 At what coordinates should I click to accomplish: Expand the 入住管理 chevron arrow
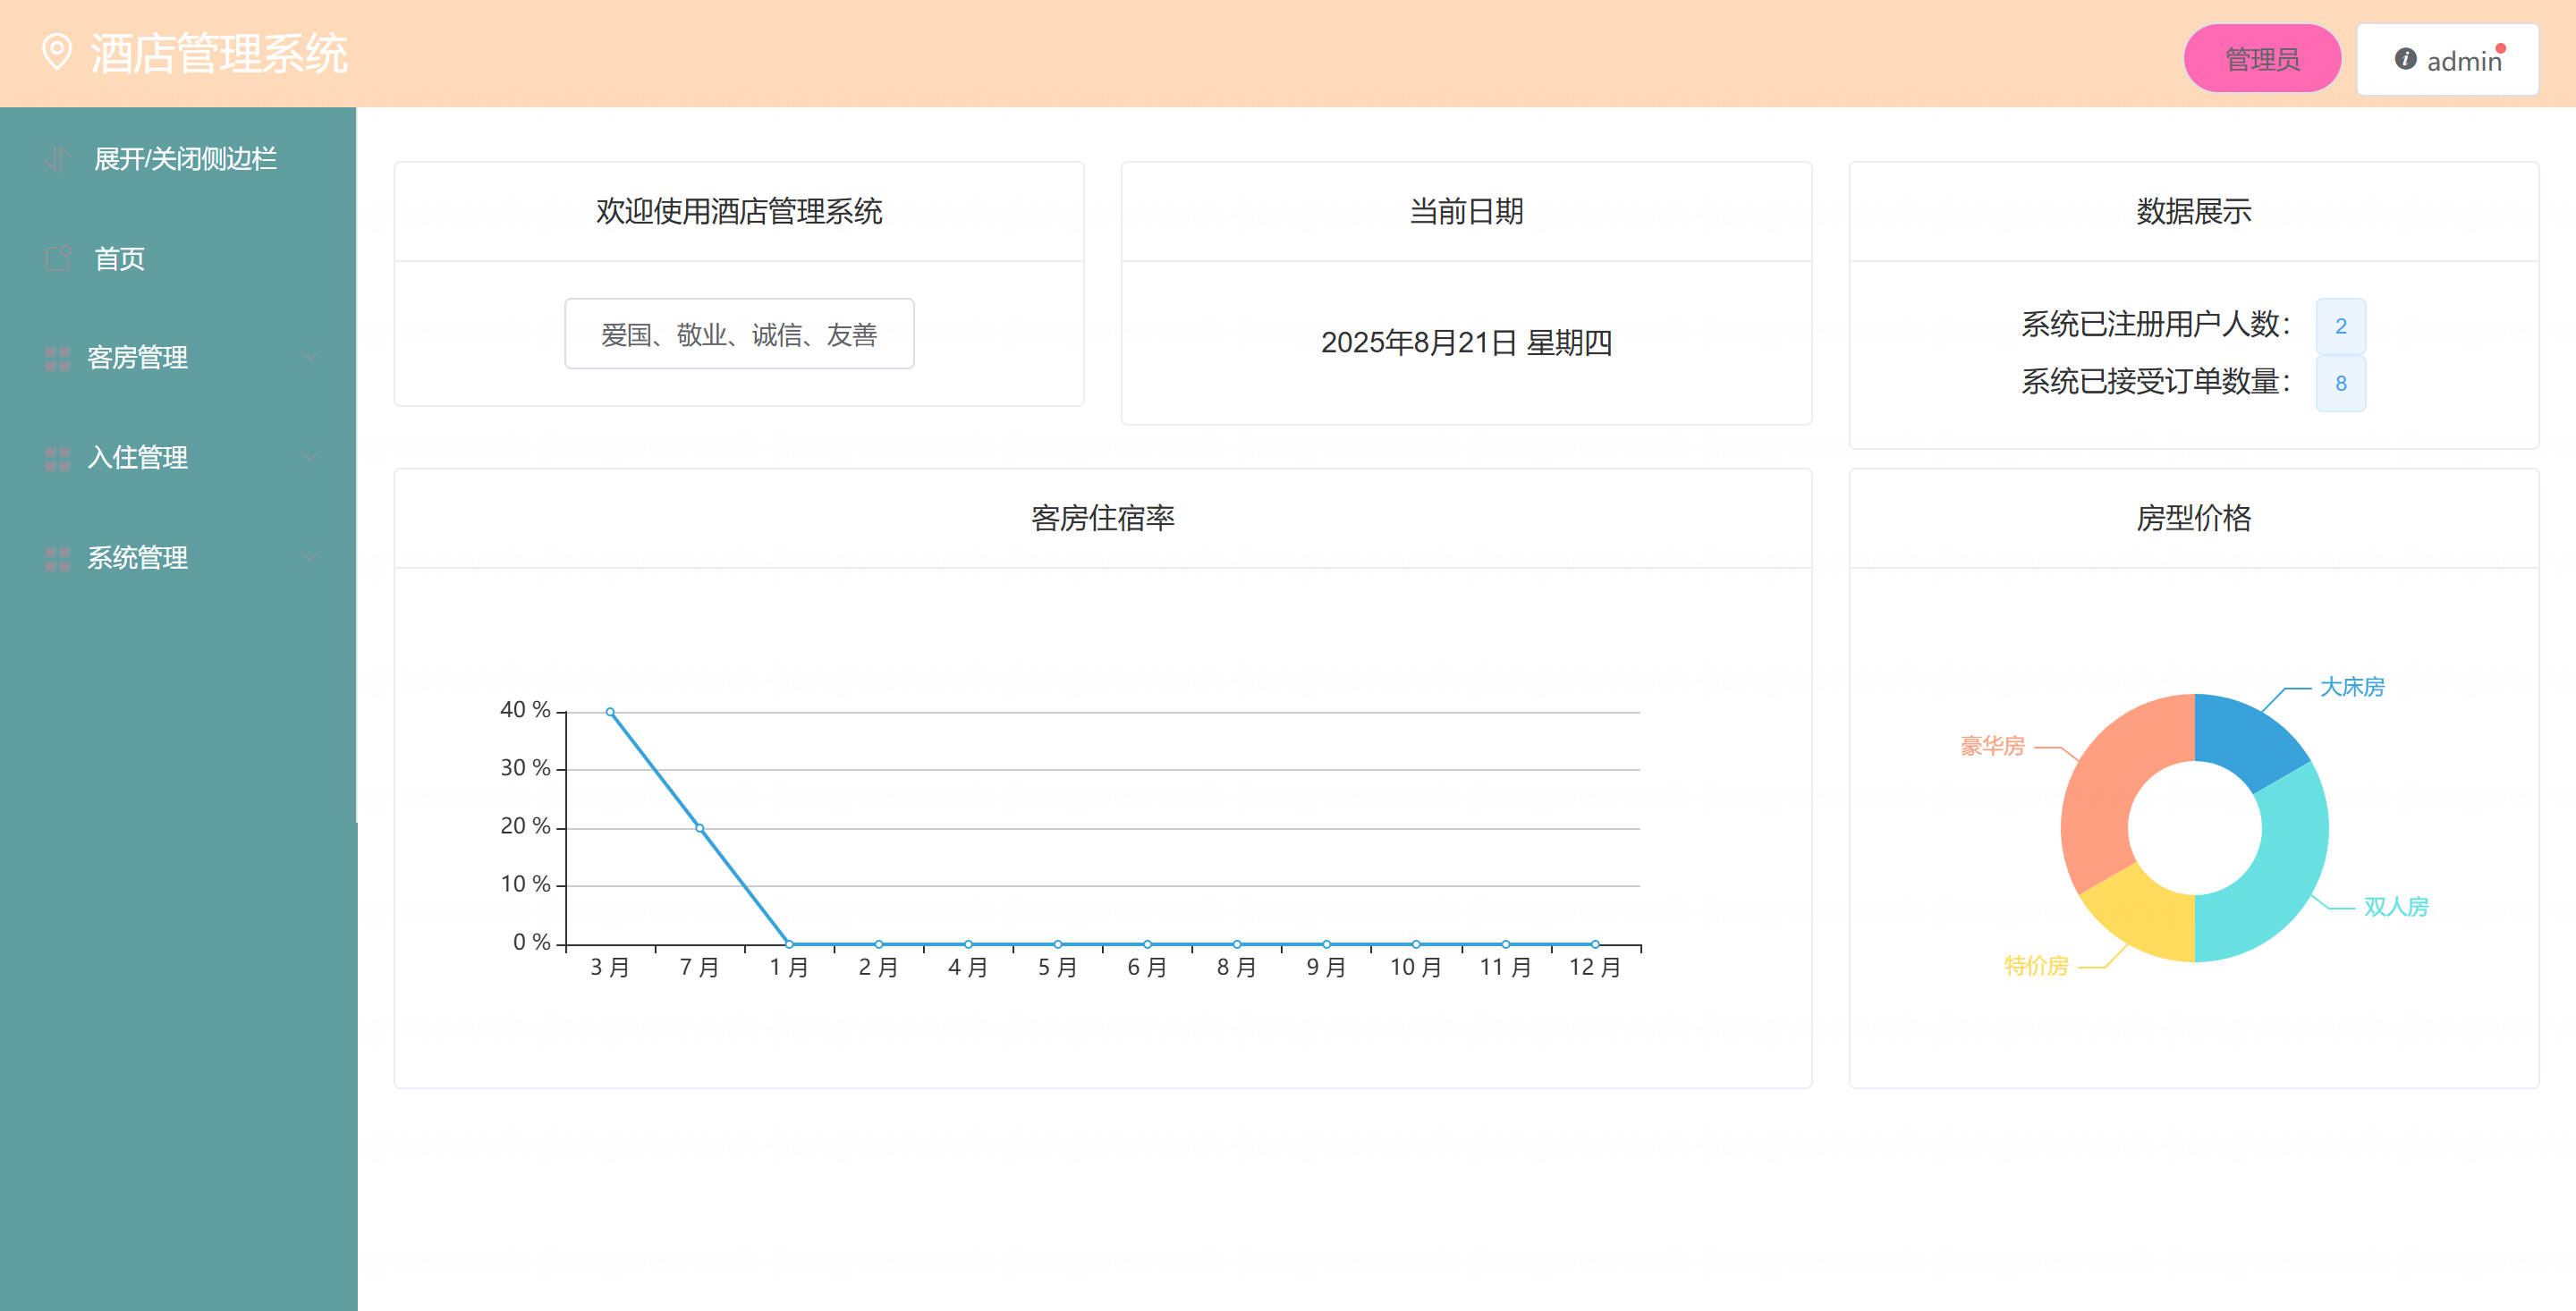click(x=311, y=457)
